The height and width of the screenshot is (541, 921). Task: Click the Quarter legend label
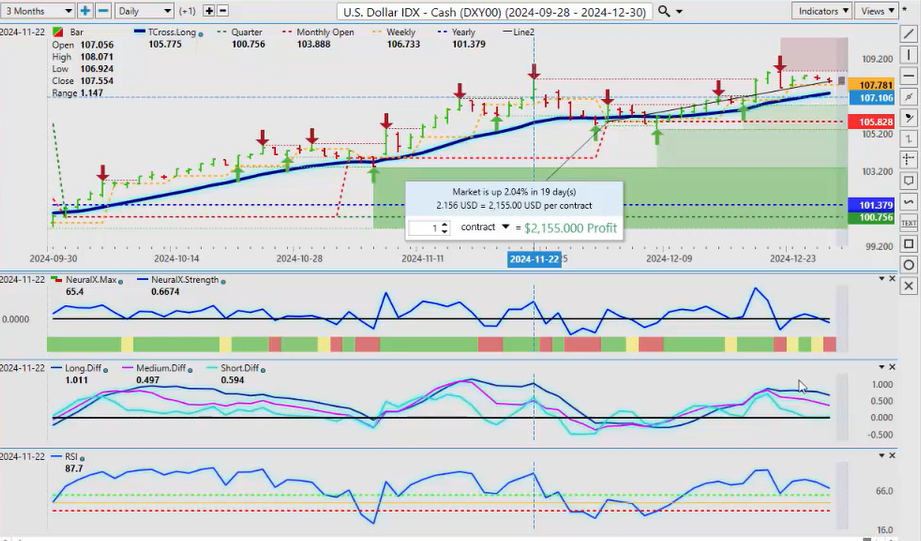click(247, 32)
